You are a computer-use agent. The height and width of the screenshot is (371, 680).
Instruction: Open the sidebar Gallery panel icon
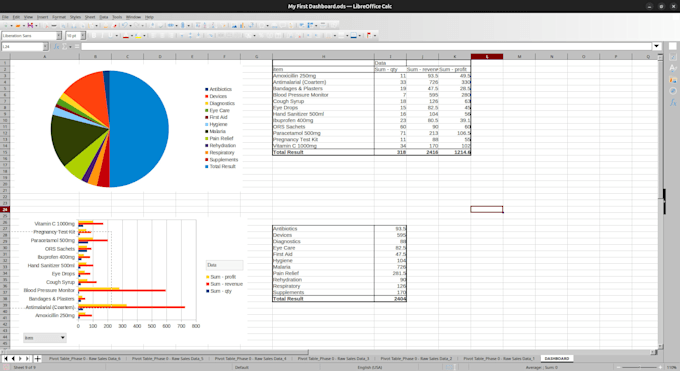coord(673,79)
